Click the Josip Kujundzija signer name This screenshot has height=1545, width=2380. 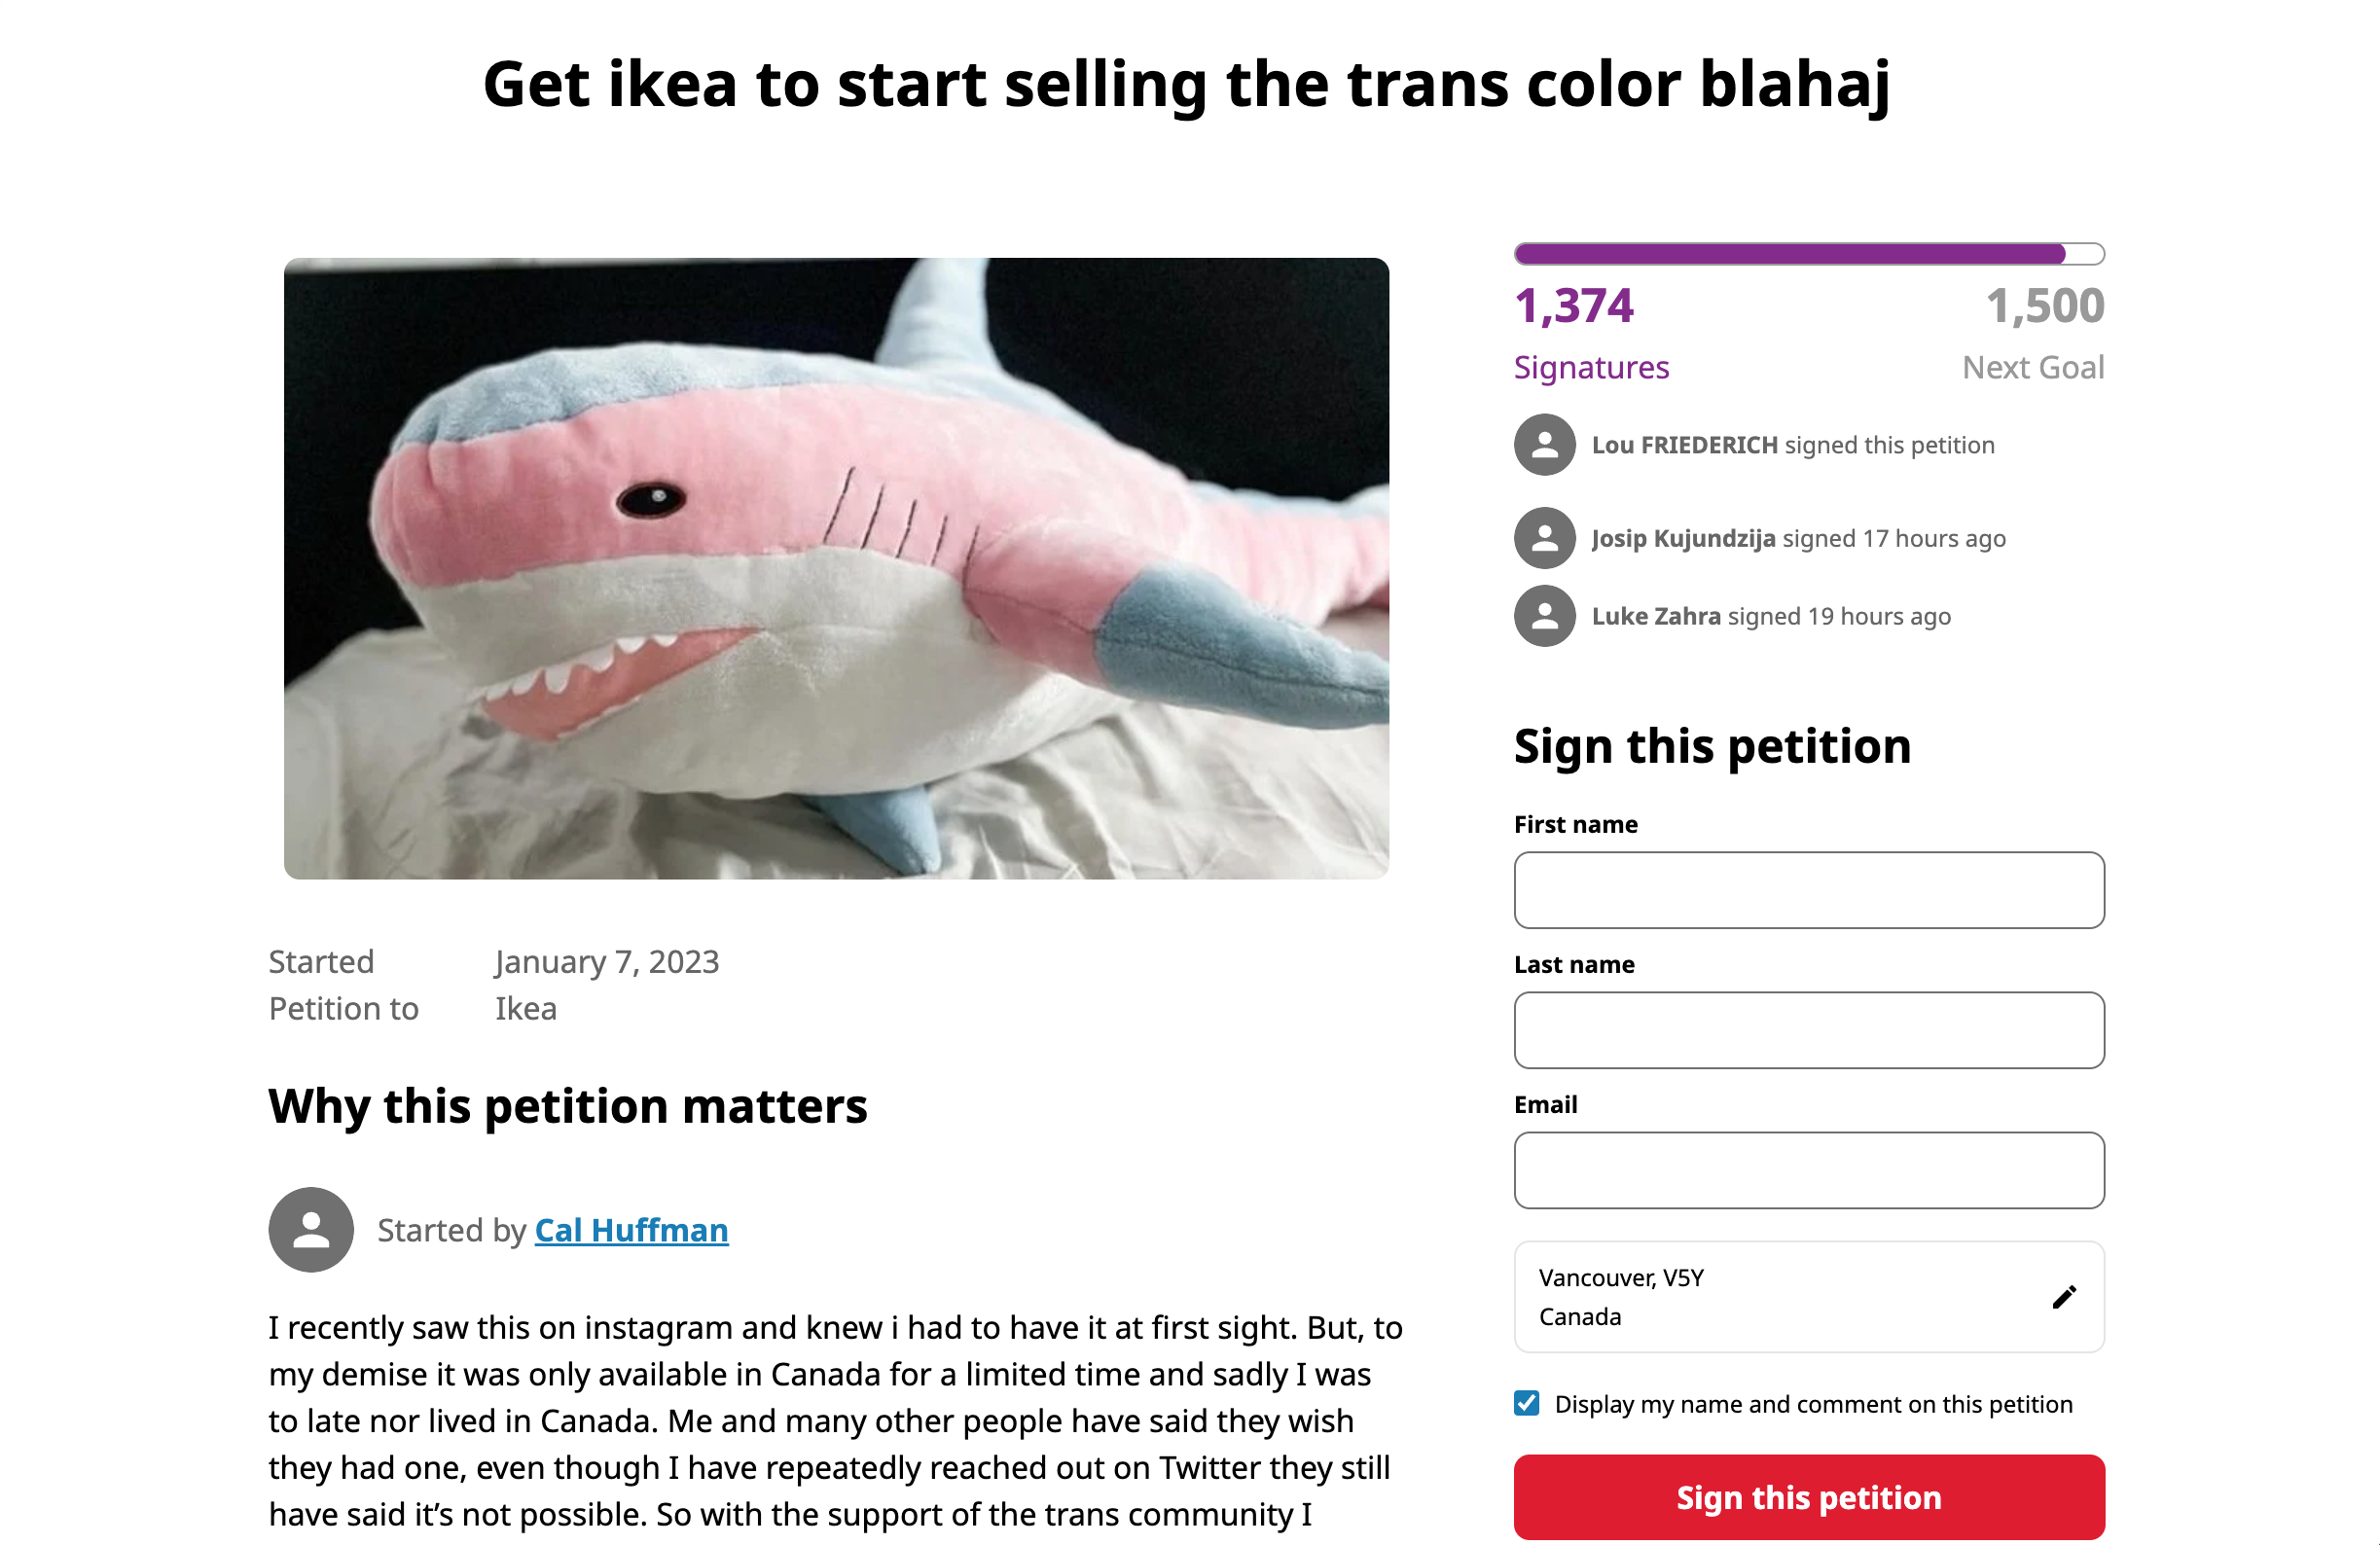pyautogui.click(x=1683, y=538)
